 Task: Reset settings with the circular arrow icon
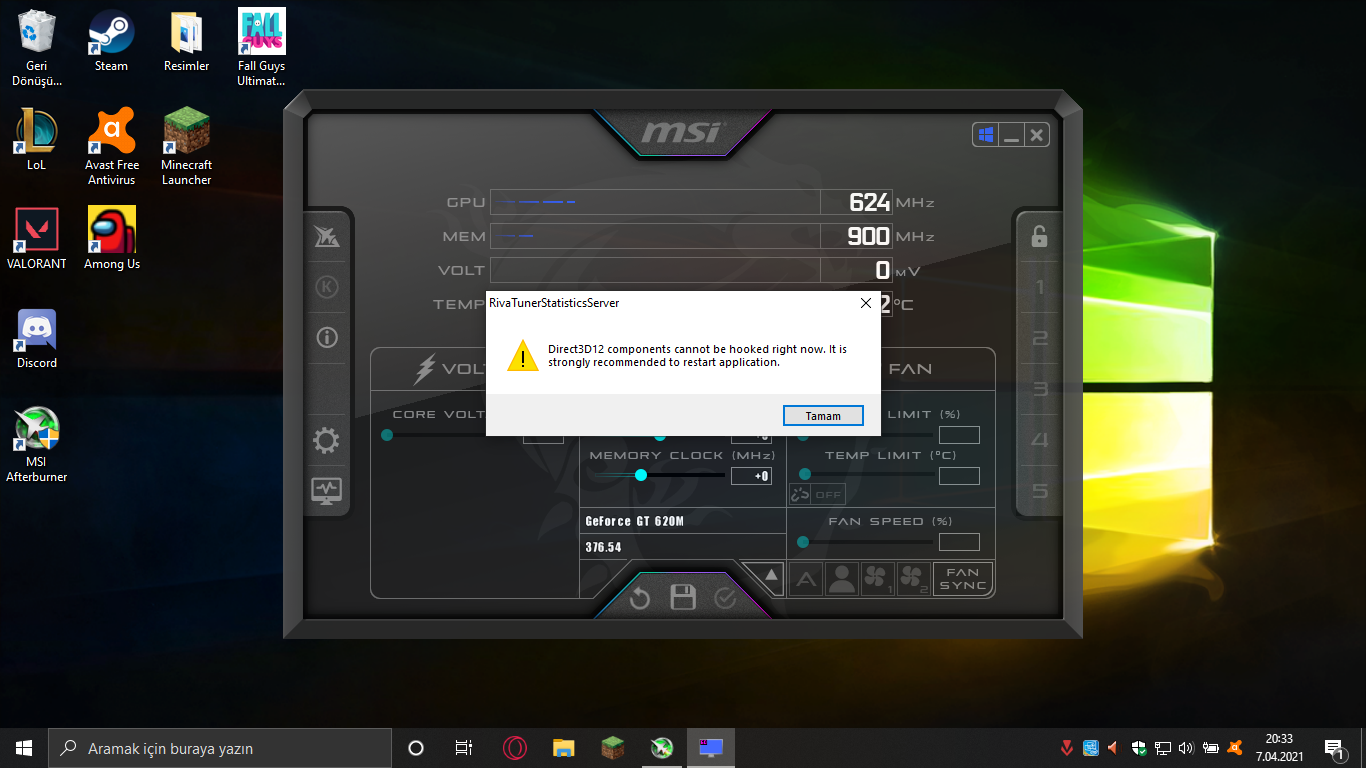(640, 598)
